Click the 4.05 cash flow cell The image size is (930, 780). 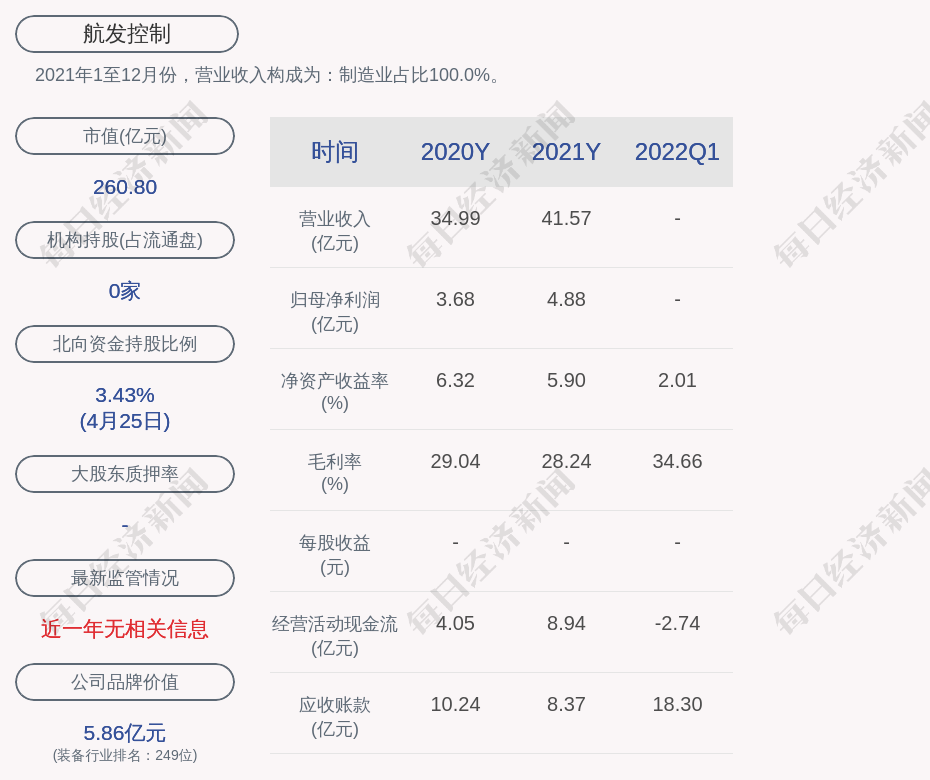tap(455, 623)
